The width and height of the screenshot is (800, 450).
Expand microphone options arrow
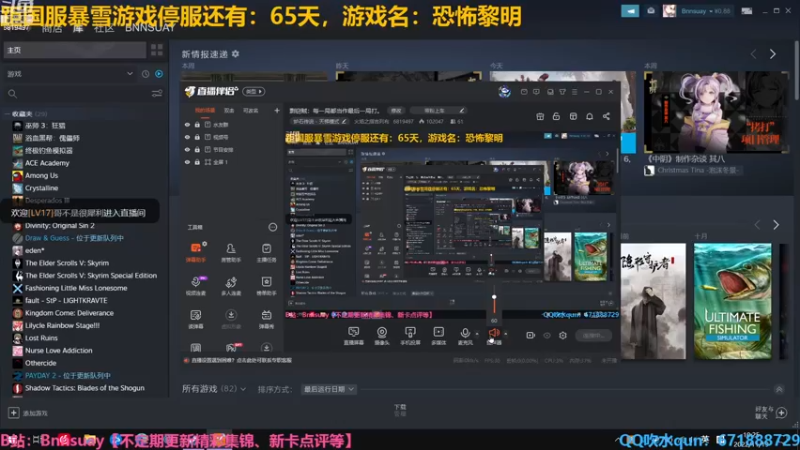pyautogui.click(x=477, y=334)
